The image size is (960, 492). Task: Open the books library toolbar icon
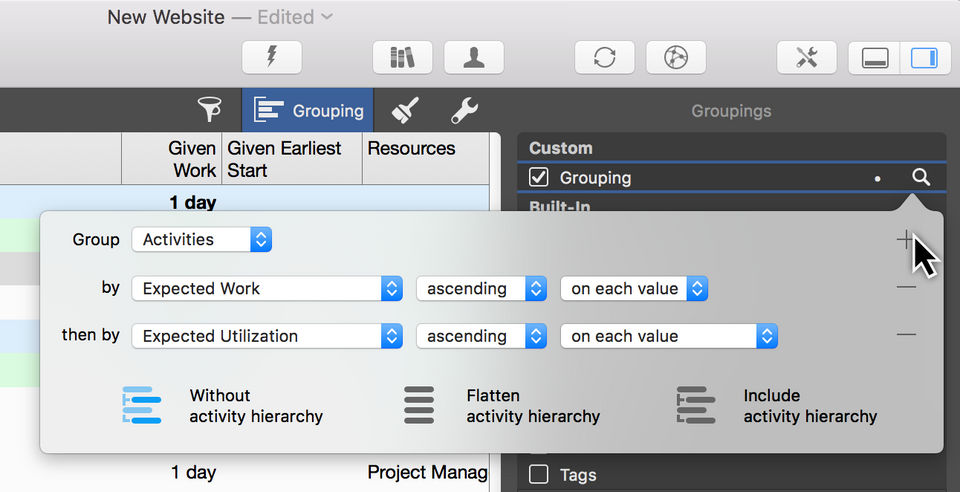point(402,57)
